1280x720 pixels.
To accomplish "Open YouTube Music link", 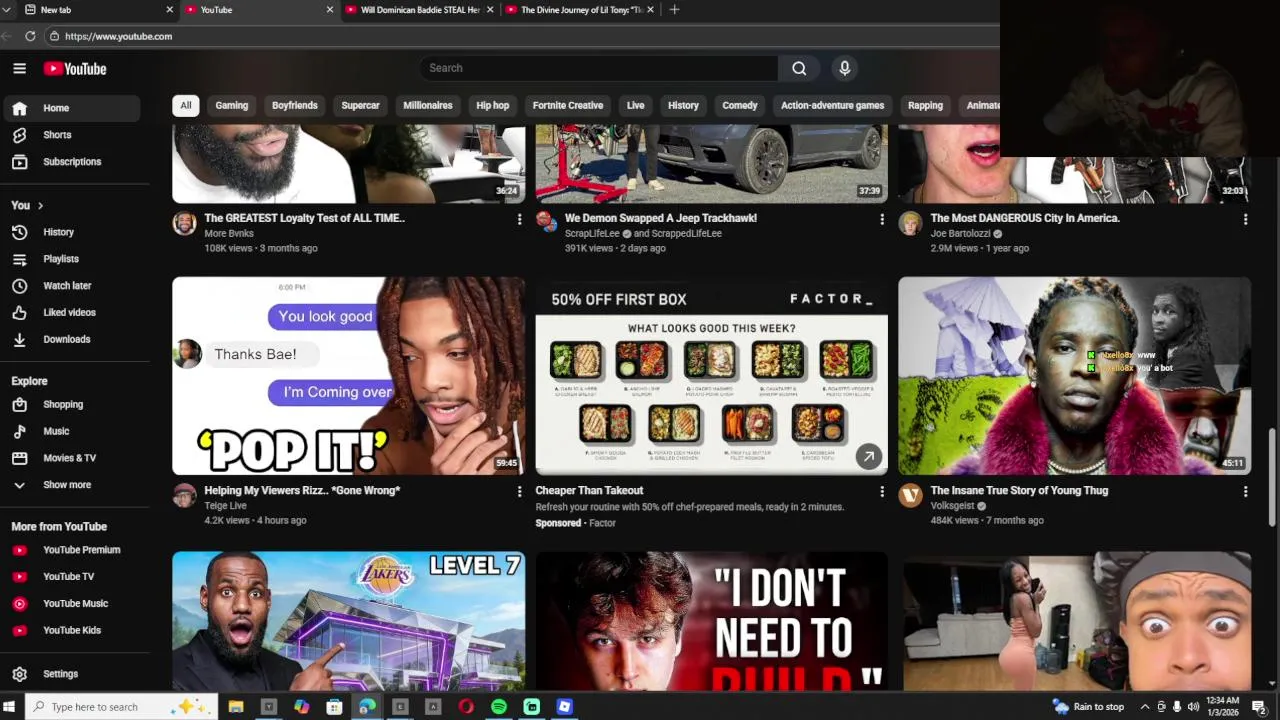I will pyautogui.click(x=76, y=604).
